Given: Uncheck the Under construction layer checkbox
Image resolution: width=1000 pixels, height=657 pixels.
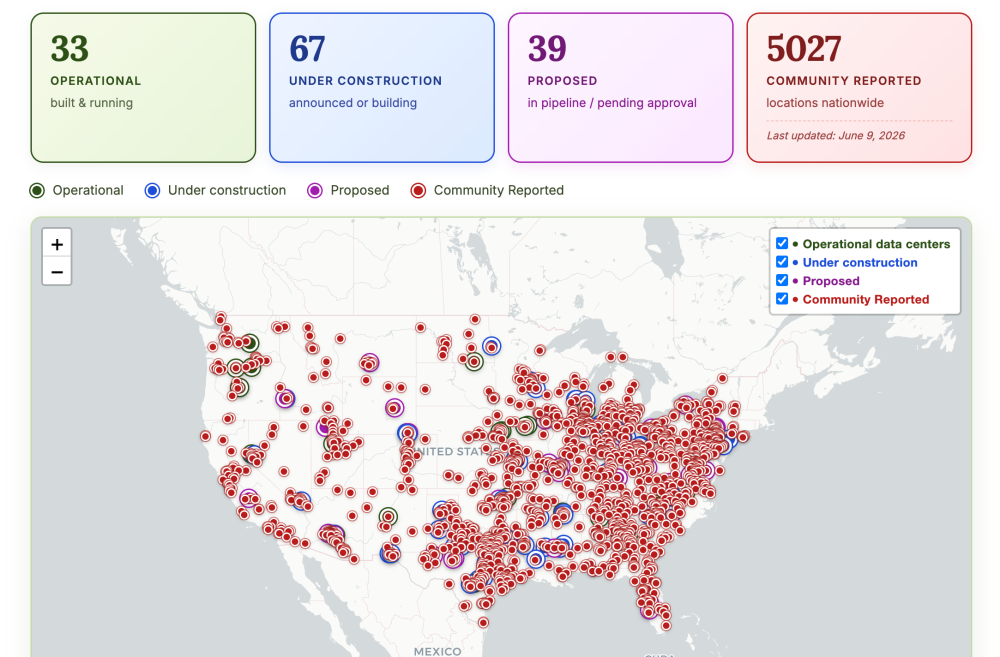Looking at the screenshot, I should 782,262.
